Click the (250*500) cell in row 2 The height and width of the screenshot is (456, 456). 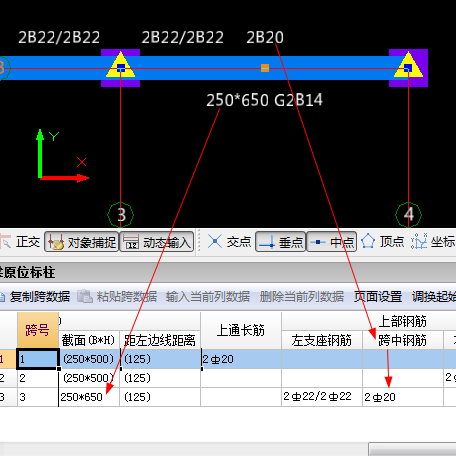[x=89, y=378]
